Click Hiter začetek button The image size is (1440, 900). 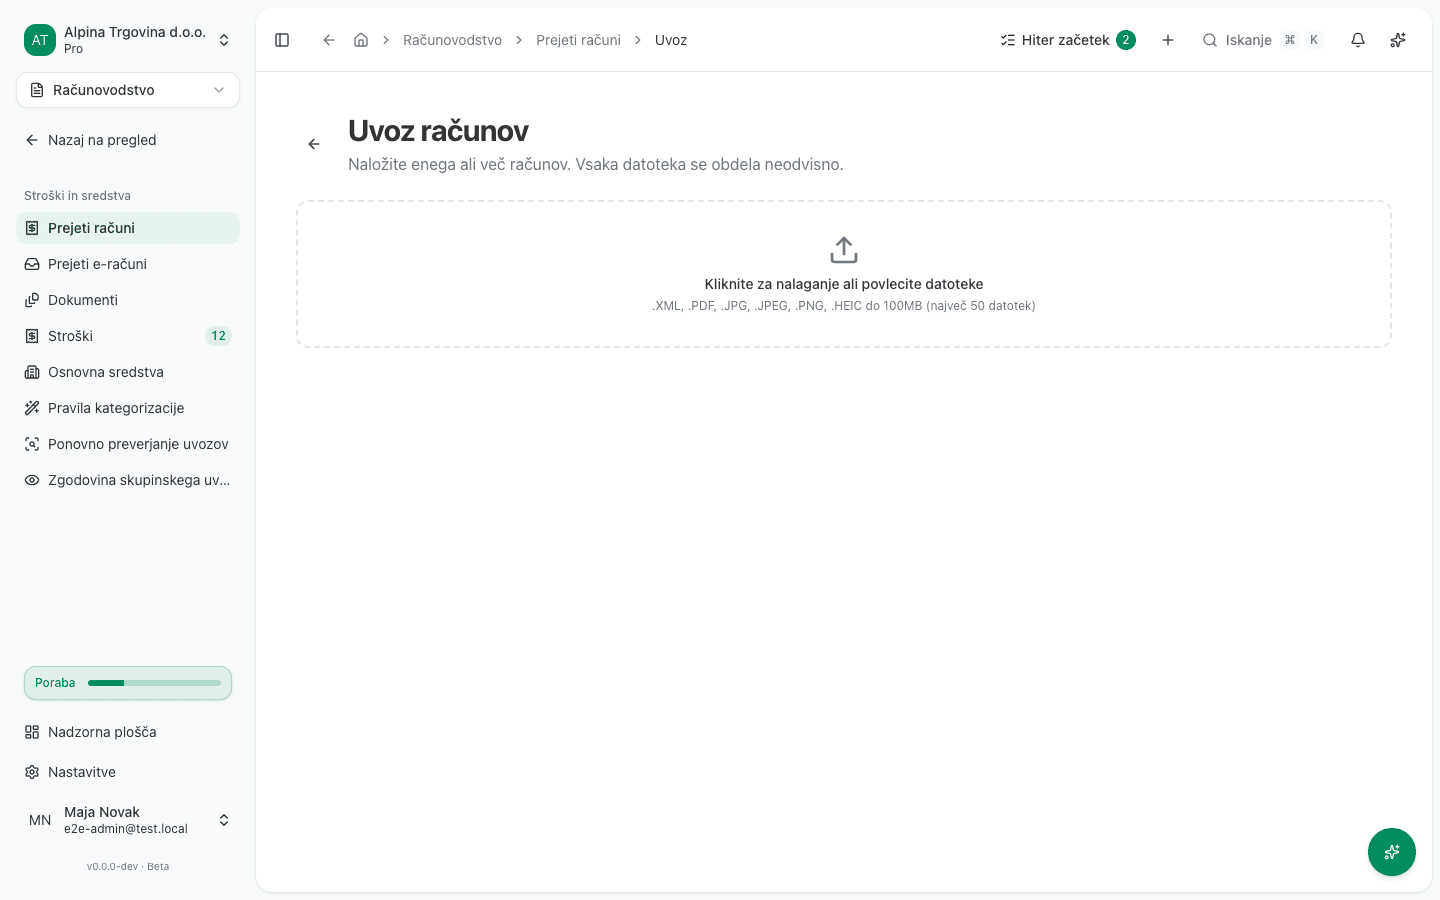[x=1068, y=40]
